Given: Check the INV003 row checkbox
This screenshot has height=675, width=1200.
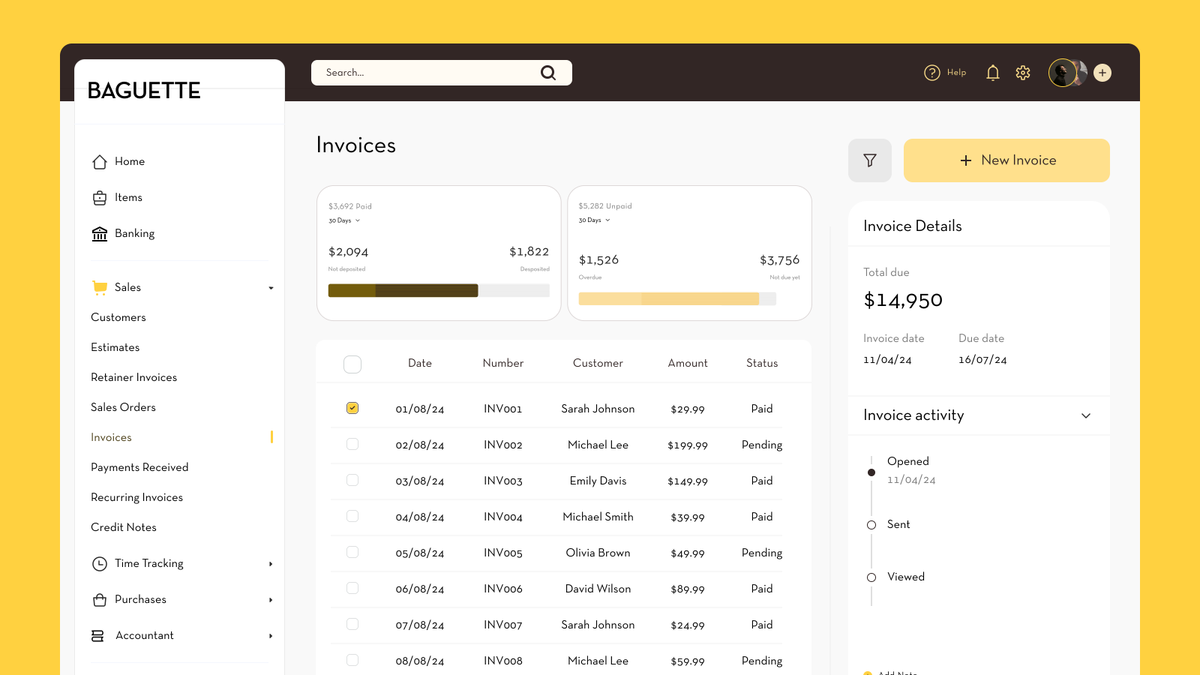Looking at the screenshot, I should coord(352,480).
